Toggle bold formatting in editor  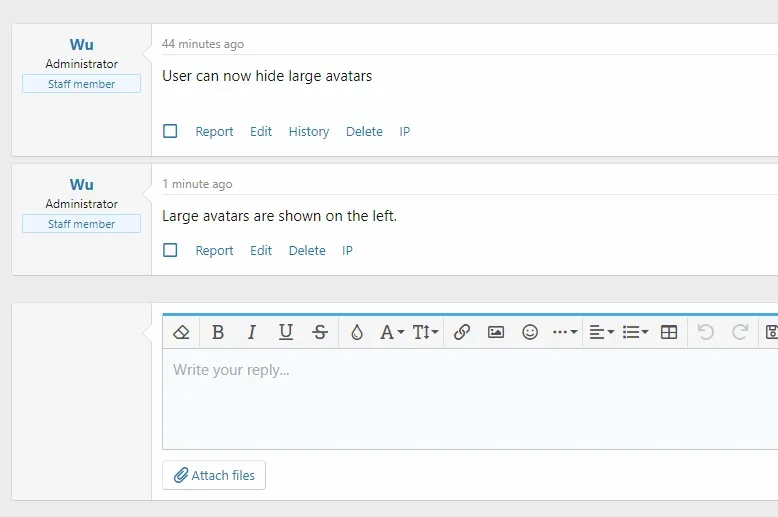tap(218, 332)
